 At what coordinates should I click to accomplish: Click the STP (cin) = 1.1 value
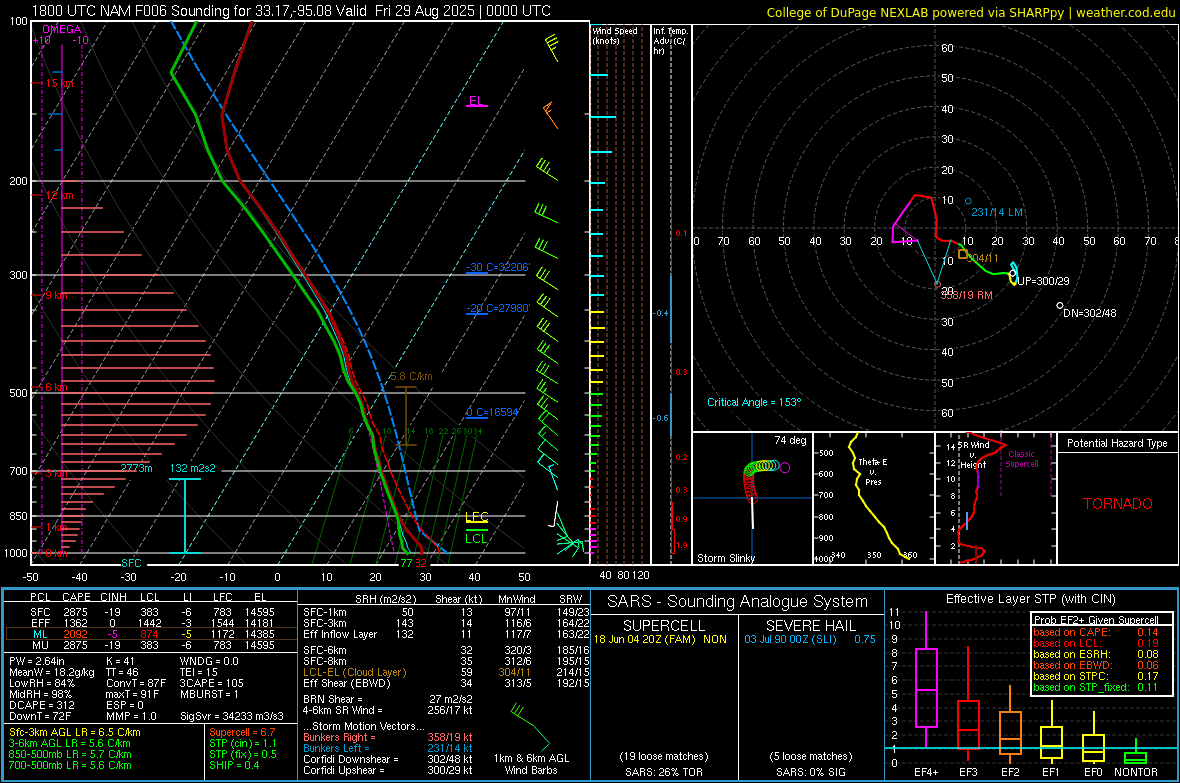click(x=243, y=743)
